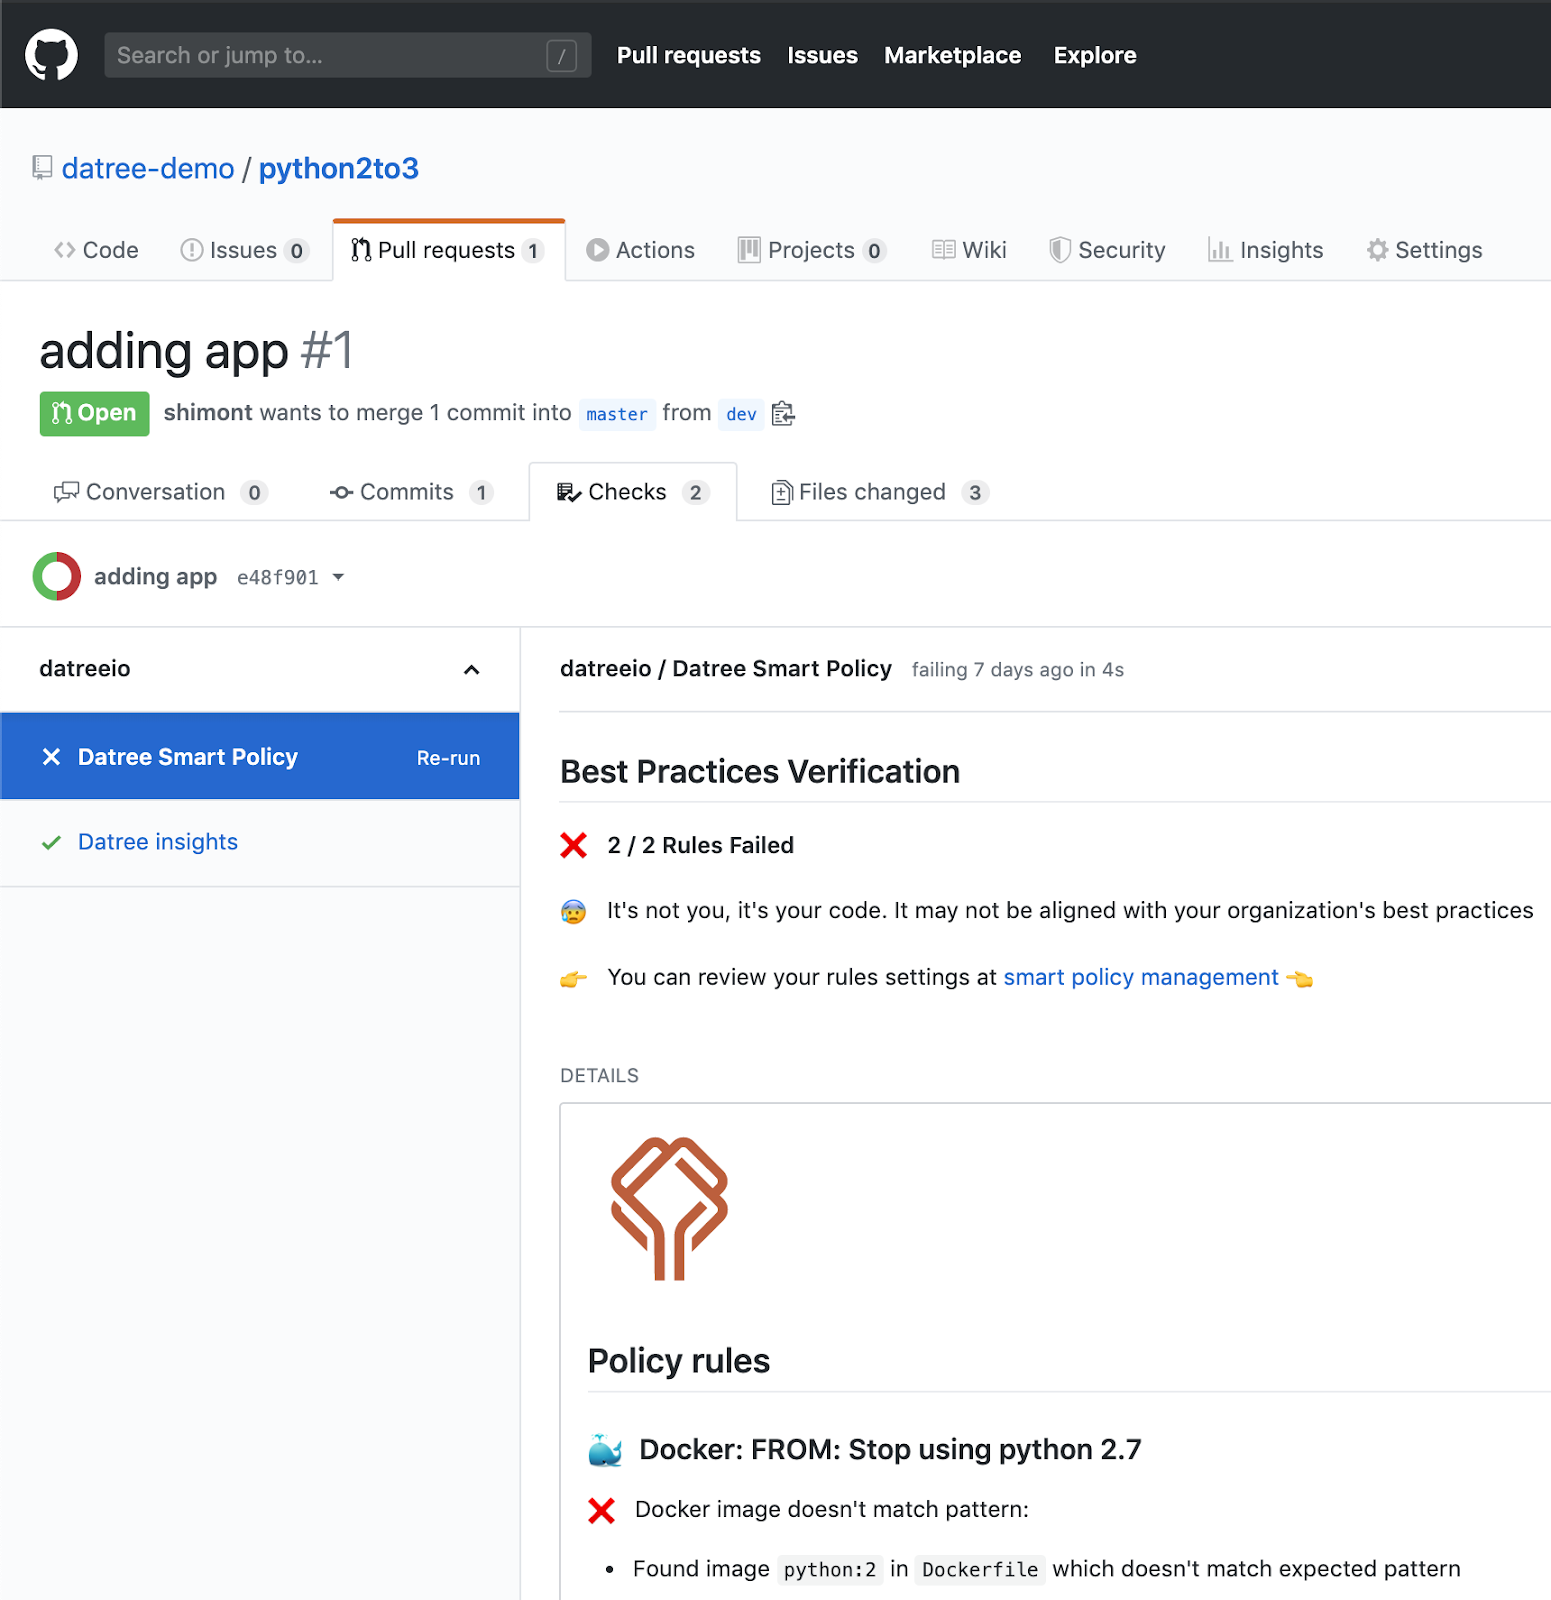The height and width of the screenshot is (1600, 1551).
Task: Click Issues in top navigation bar
Action: click(822, 56)
